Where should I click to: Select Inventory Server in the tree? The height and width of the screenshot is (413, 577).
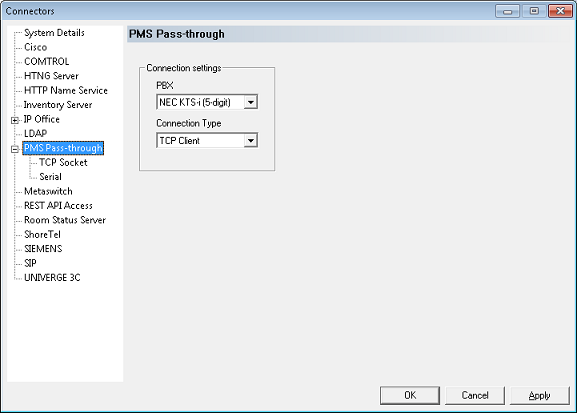58,105
